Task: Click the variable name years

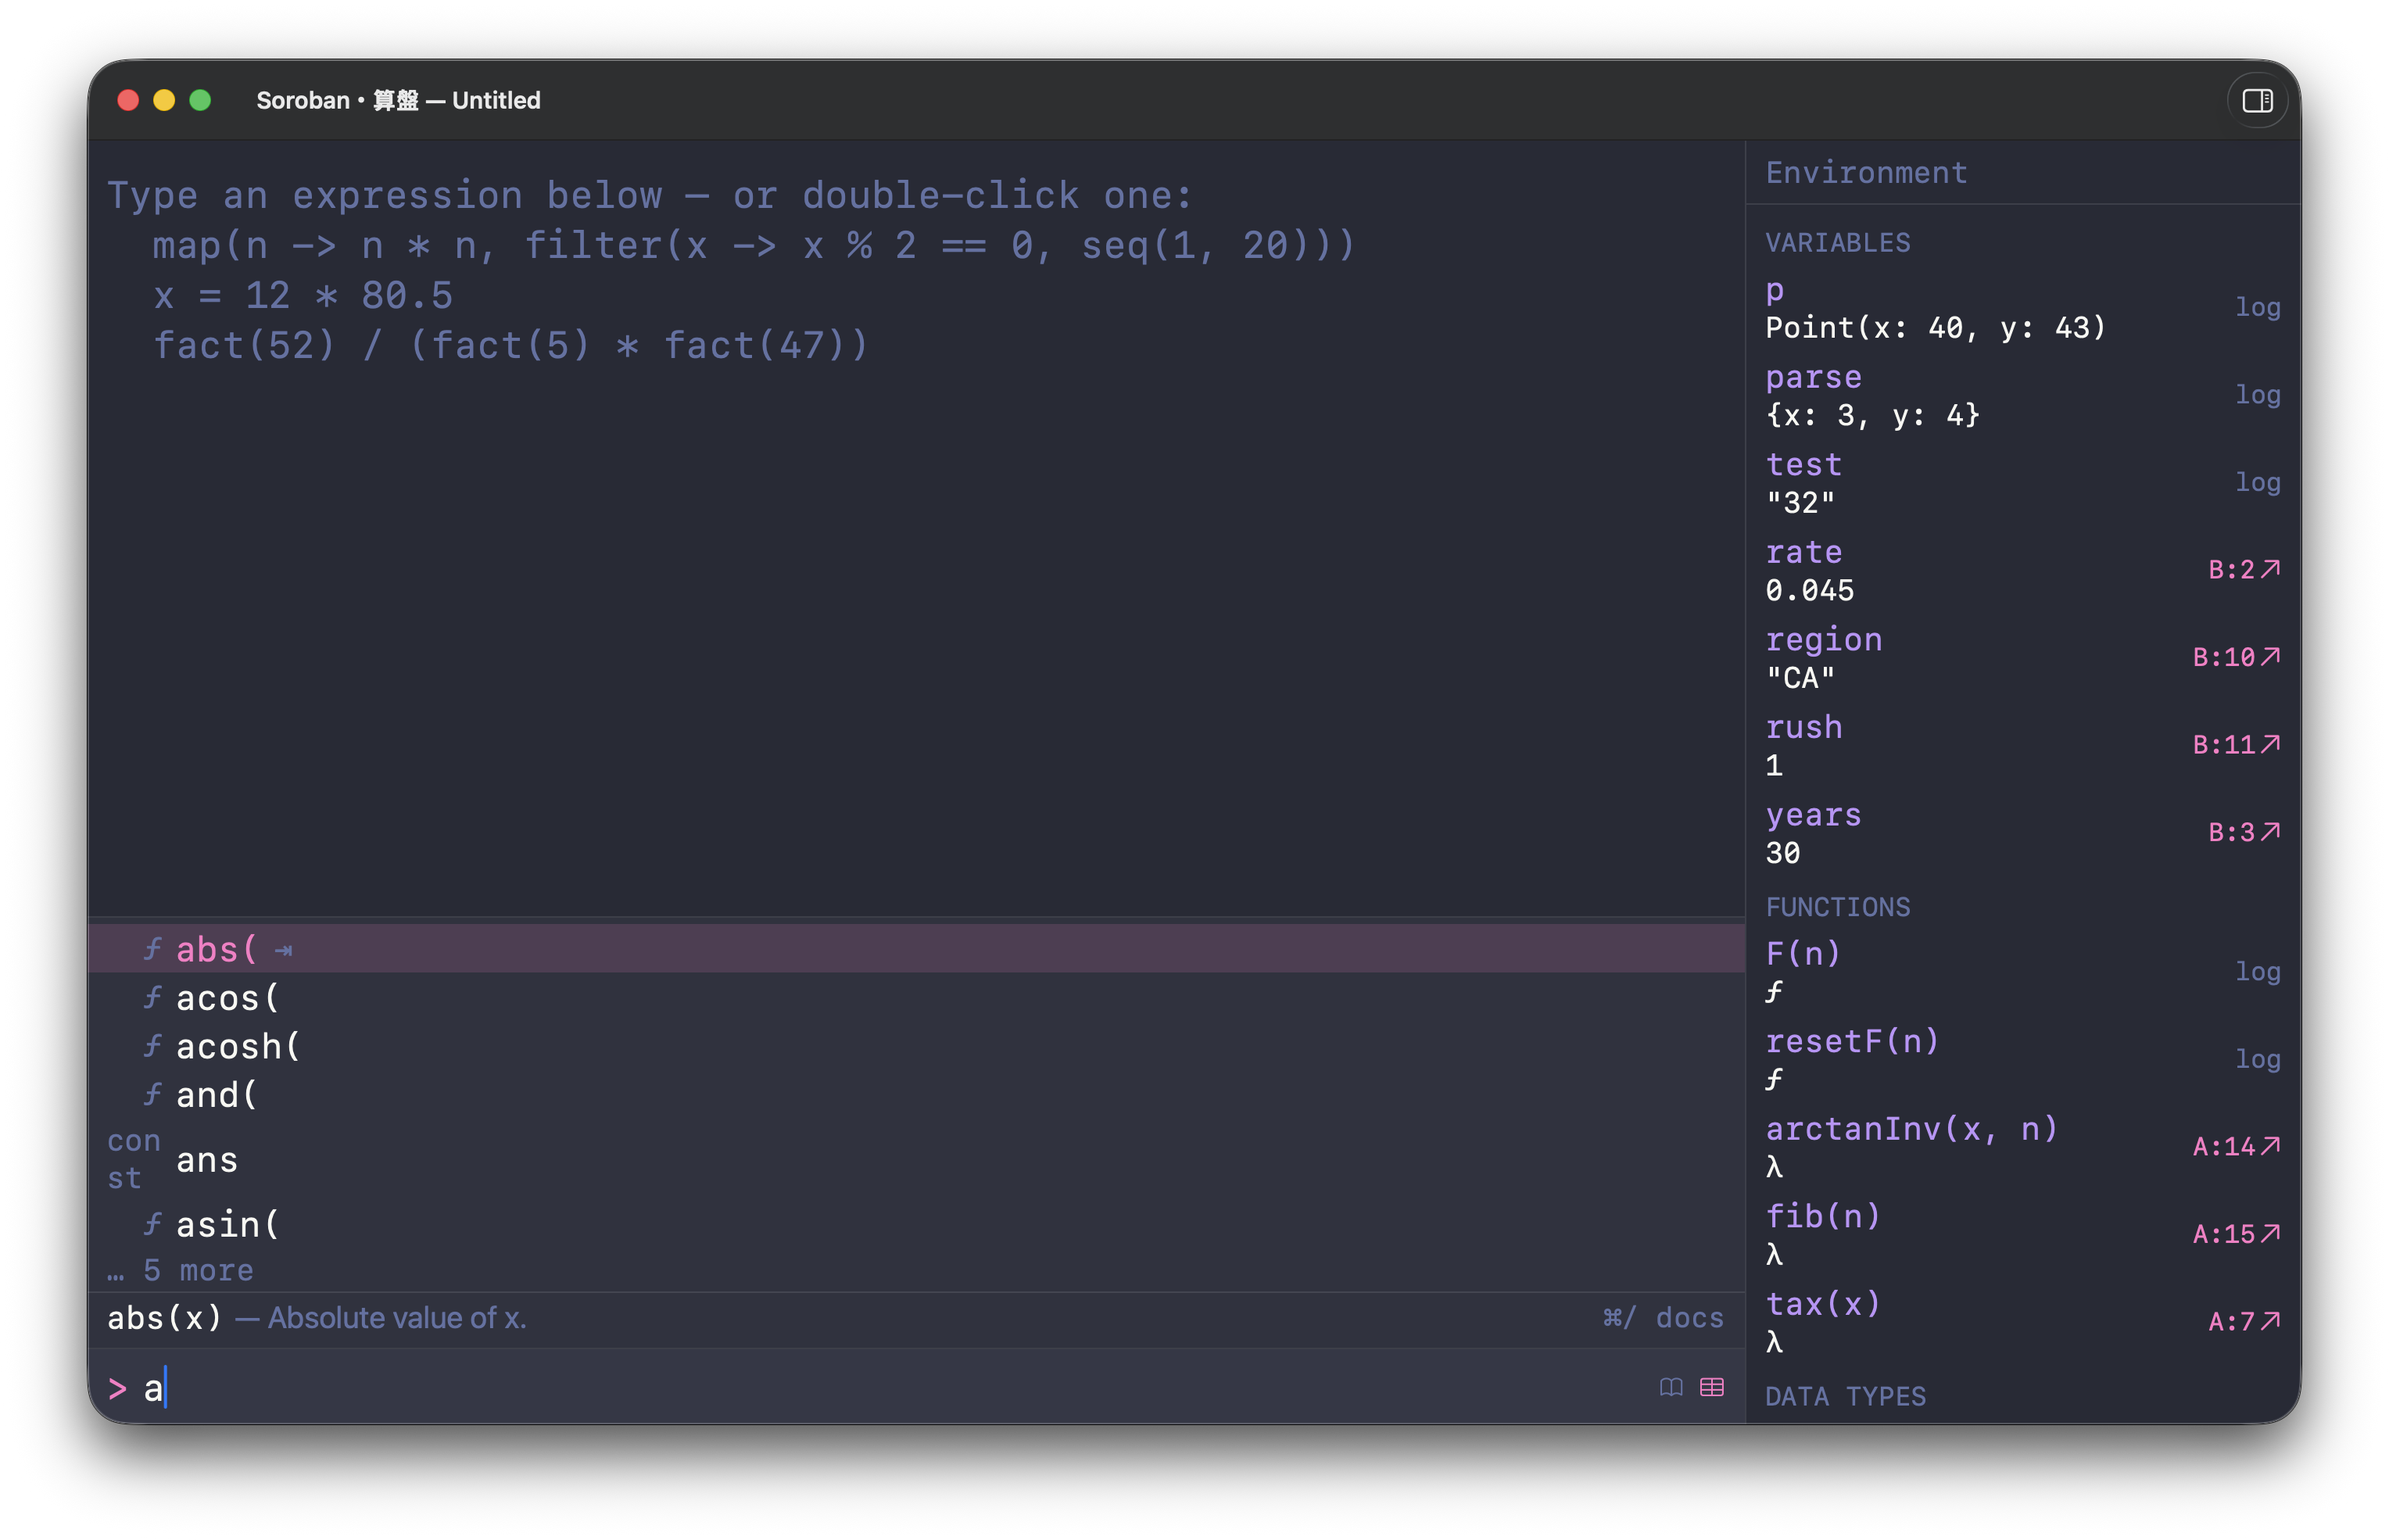Action: [1813, 815]
